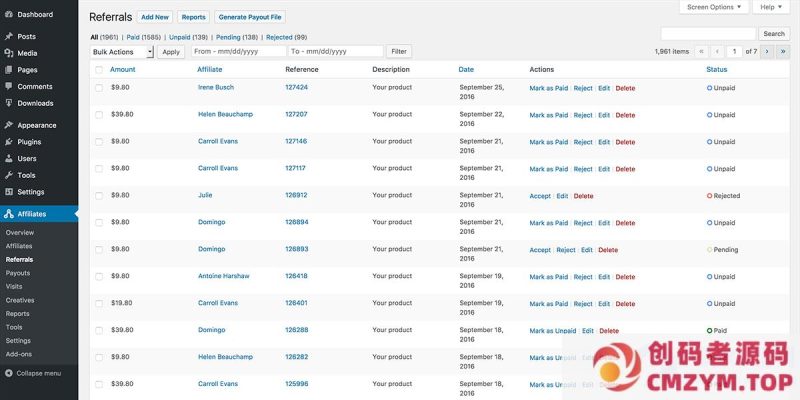The width and height of the screenshot is (800, 400).
Task: Open Plugins via its plug icon
Action: pos(8,142)
